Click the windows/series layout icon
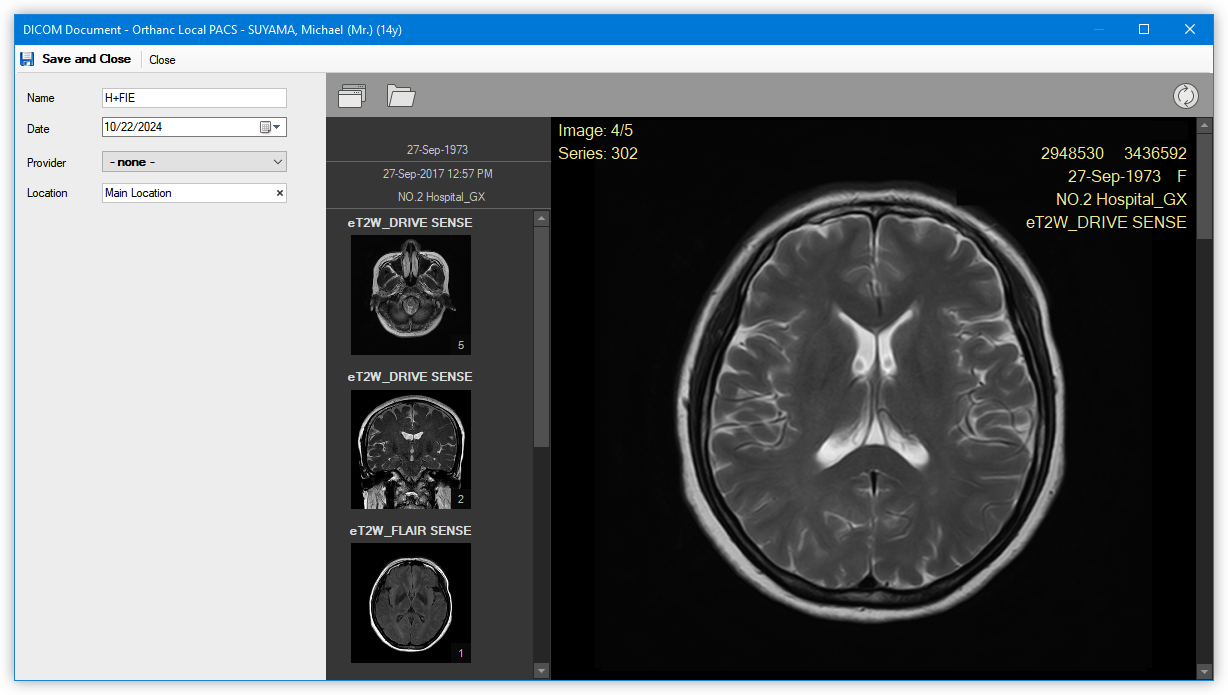The height and width of the screenshot is (695, 1228). 351,95
